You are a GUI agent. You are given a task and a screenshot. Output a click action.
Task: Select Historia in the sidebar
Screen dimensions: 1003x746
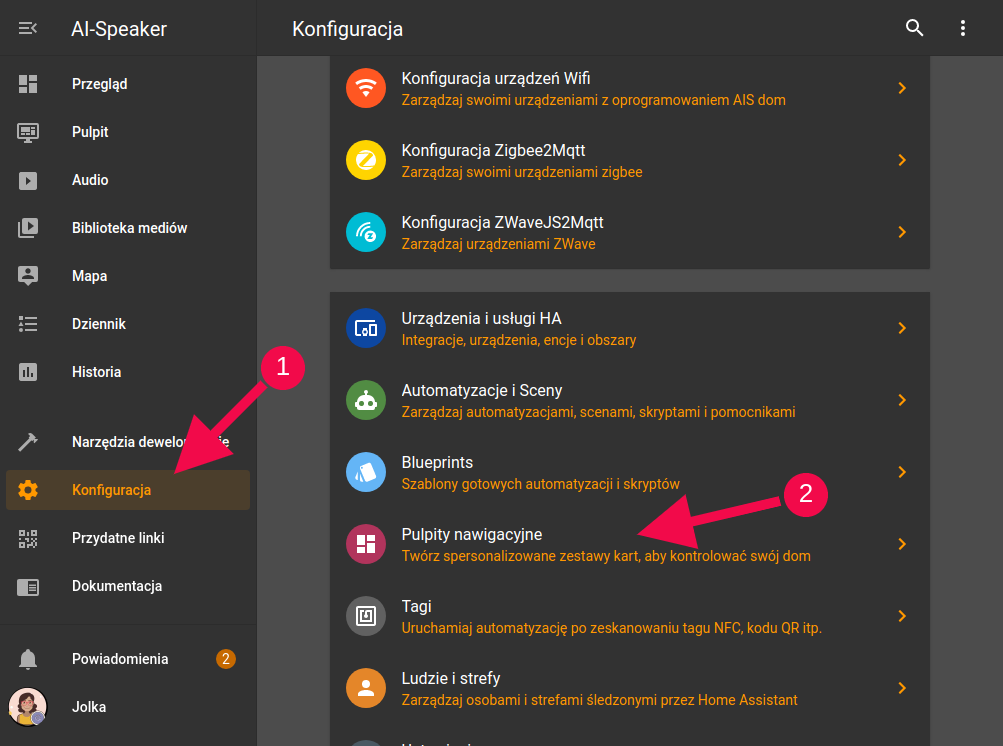(x=128, y=372)
